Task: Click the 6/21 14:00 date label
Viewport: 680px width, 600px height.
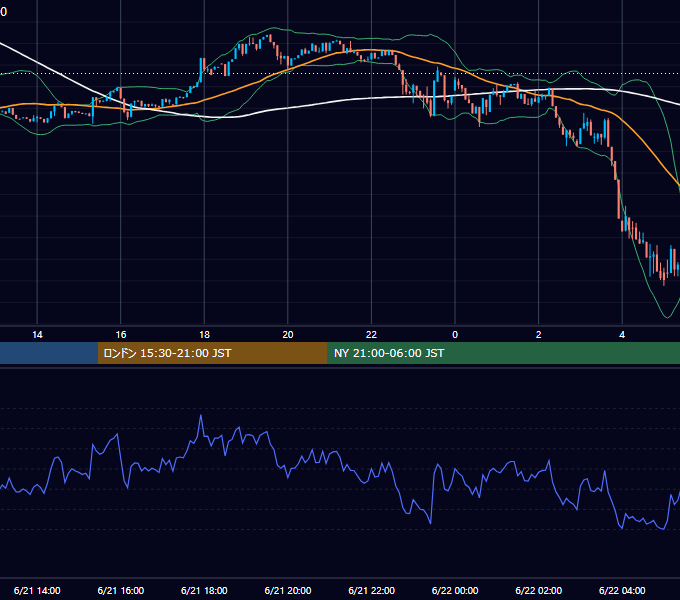Action: 37,590
